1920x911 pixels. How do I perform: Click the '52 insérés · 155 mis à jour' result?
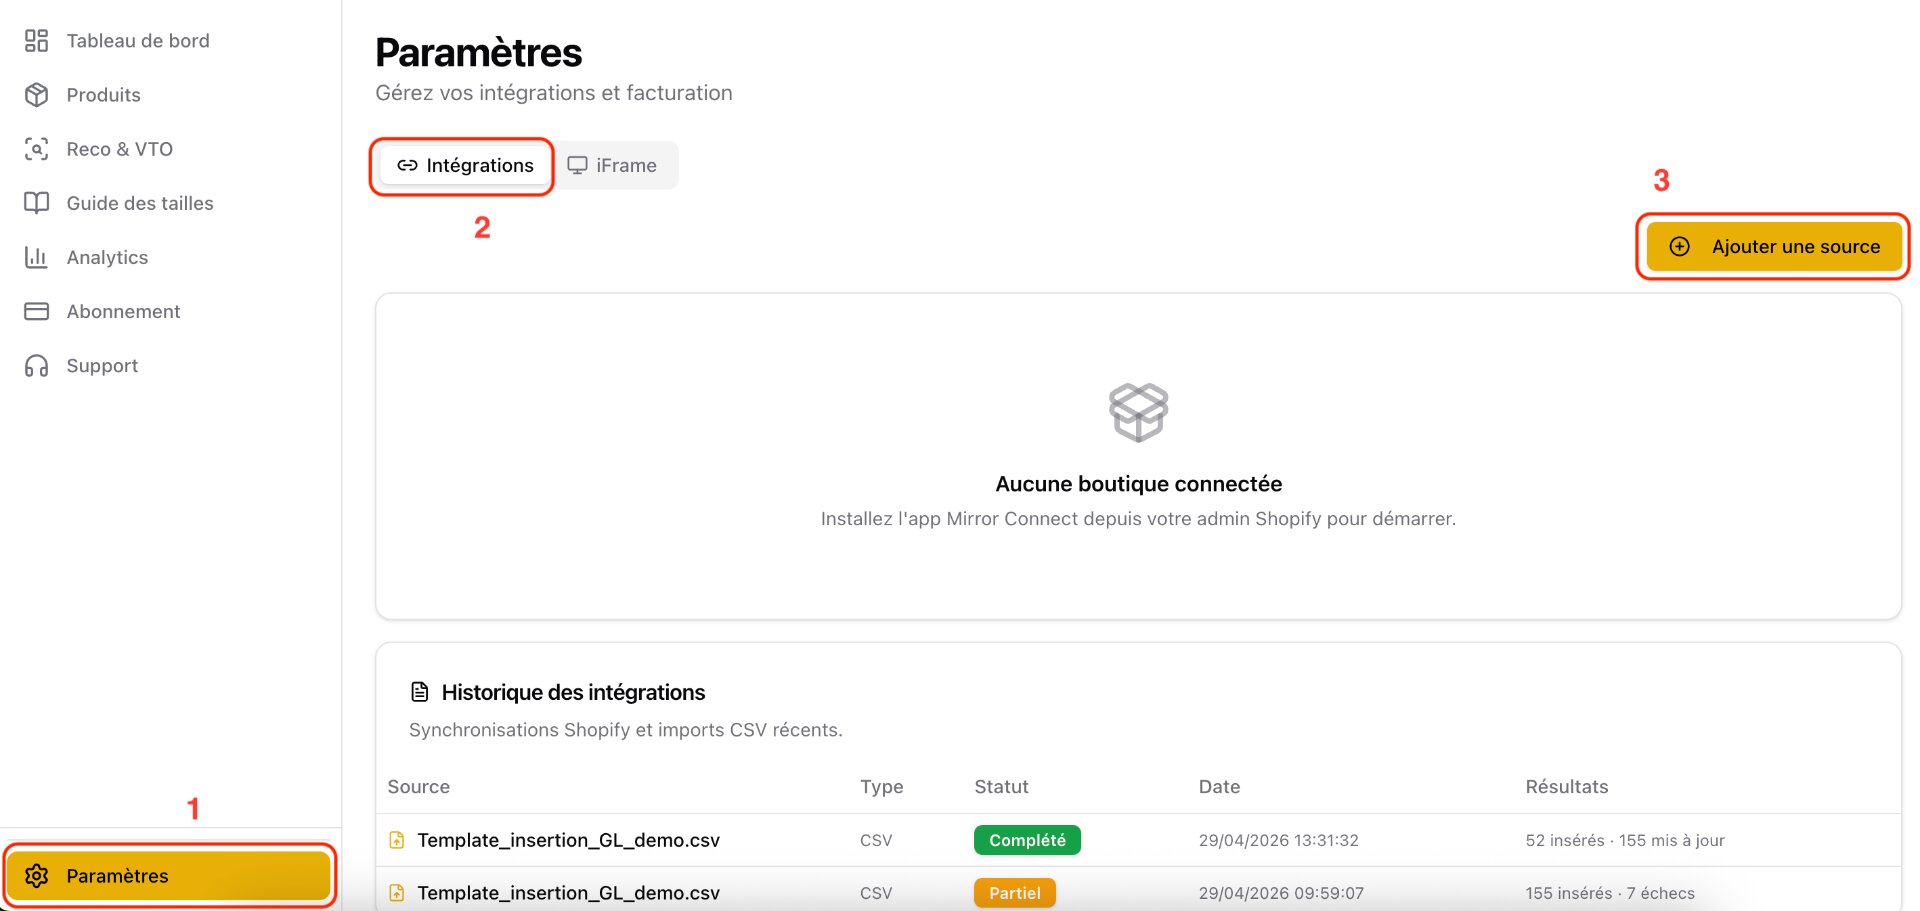coord(1625,840)
